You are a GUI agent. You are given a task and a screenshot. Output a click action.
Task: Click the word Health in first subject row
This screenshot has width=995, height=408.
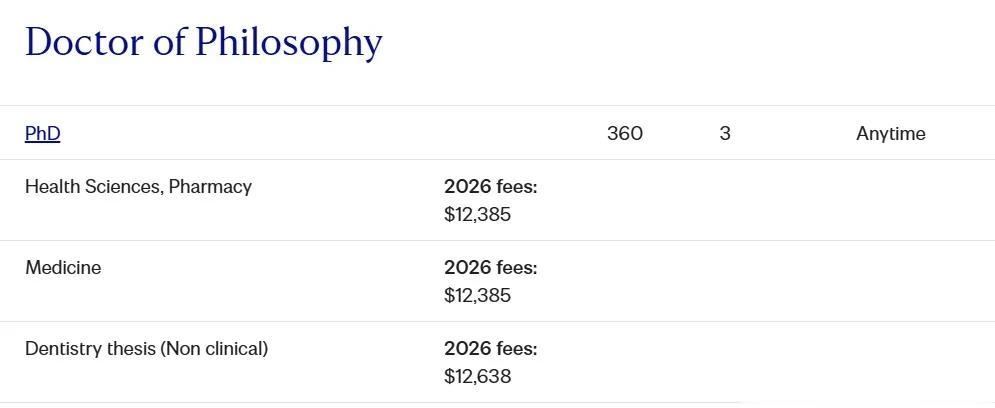point(49,187)
